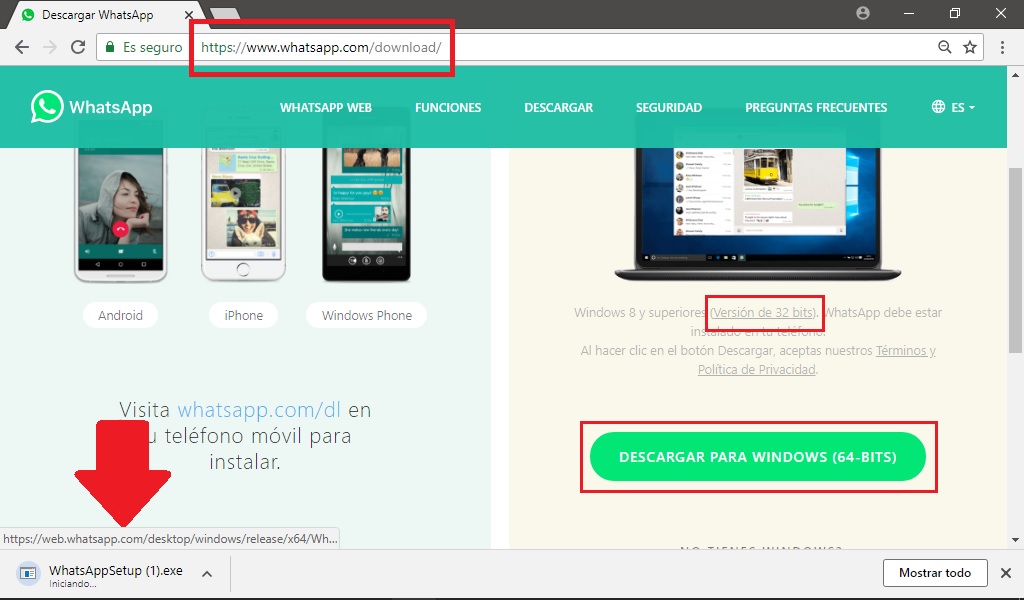Click the Windows Phone image
This screenshot has height=600, width=1024.
pos(366,212)
